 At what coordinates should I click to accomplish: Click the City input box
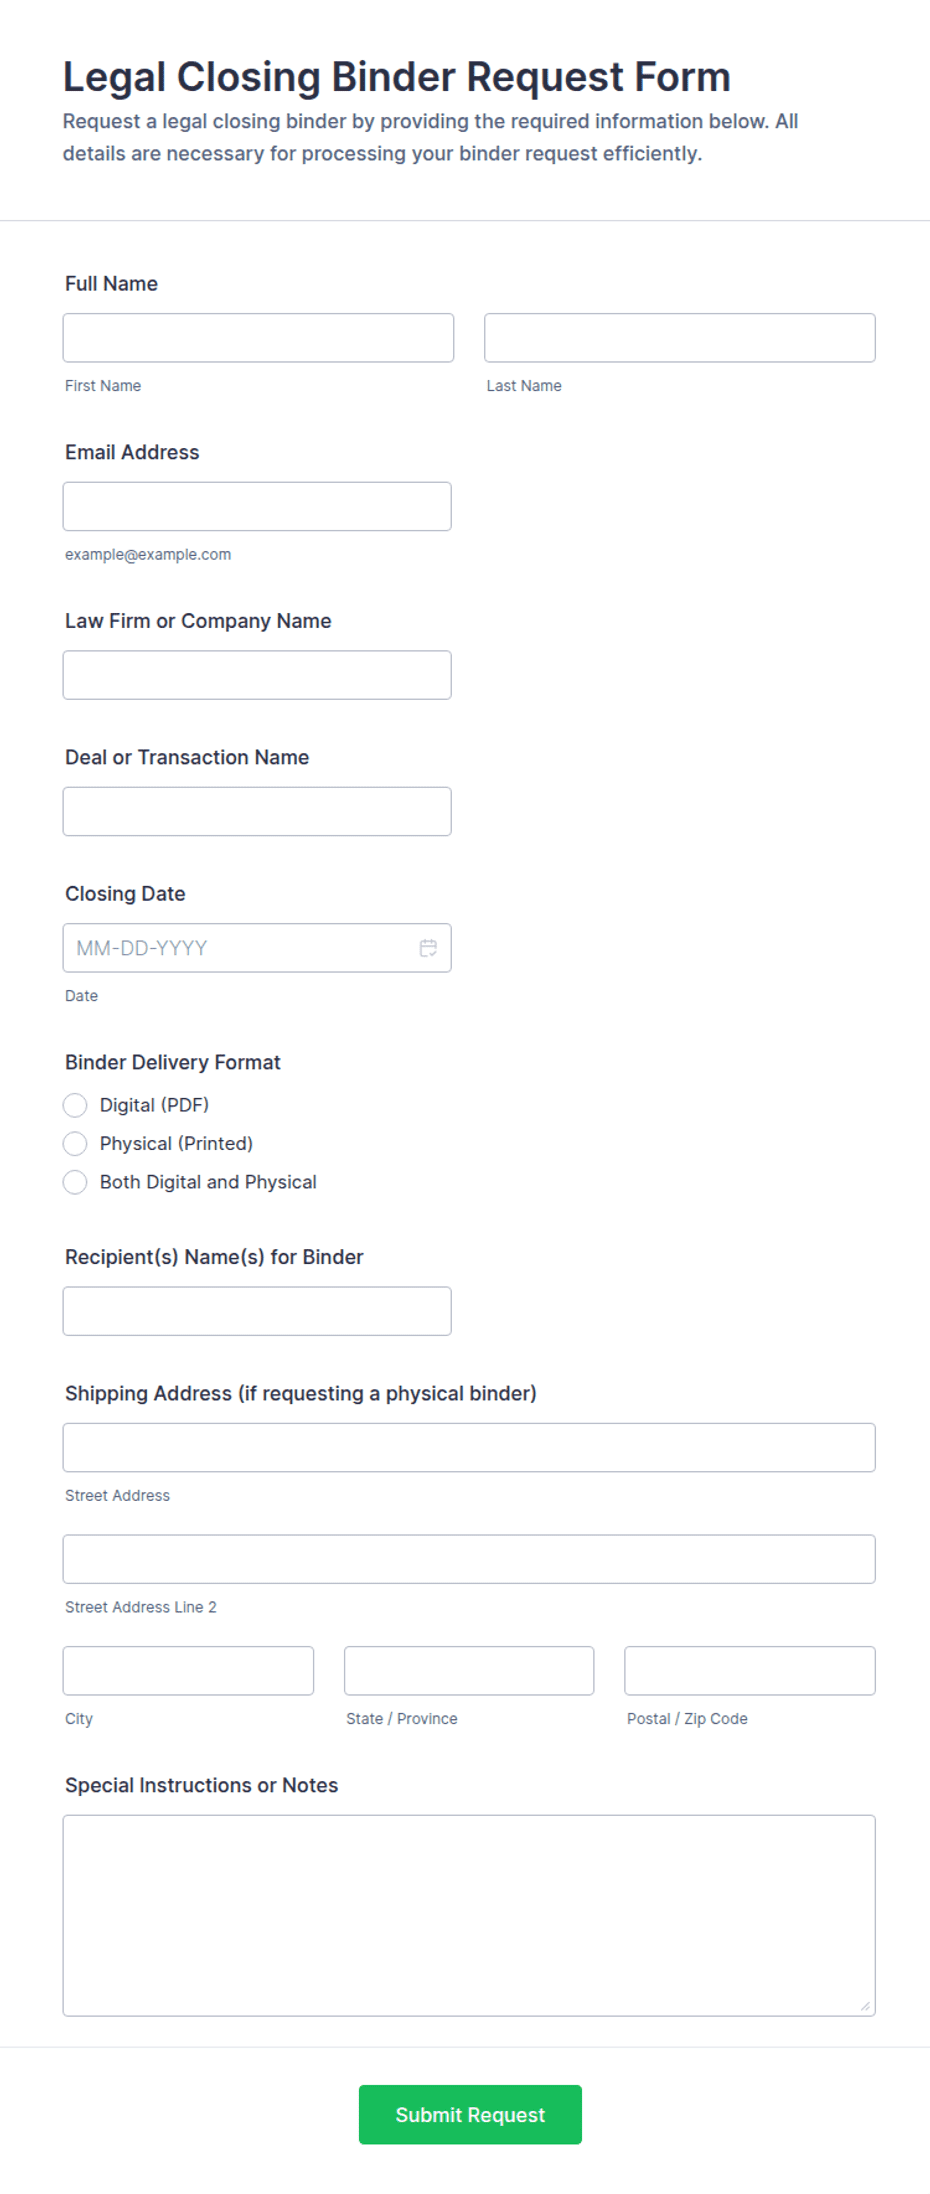click(x=188, y=1670)
